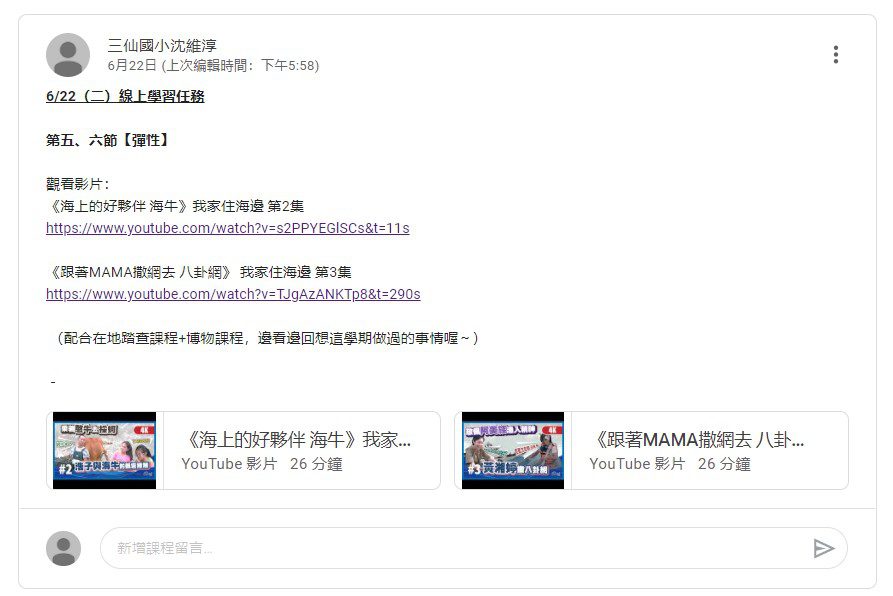Click the 6/22 線上學習任務 underlined heading
893x596 pixels.
(125, 96)
